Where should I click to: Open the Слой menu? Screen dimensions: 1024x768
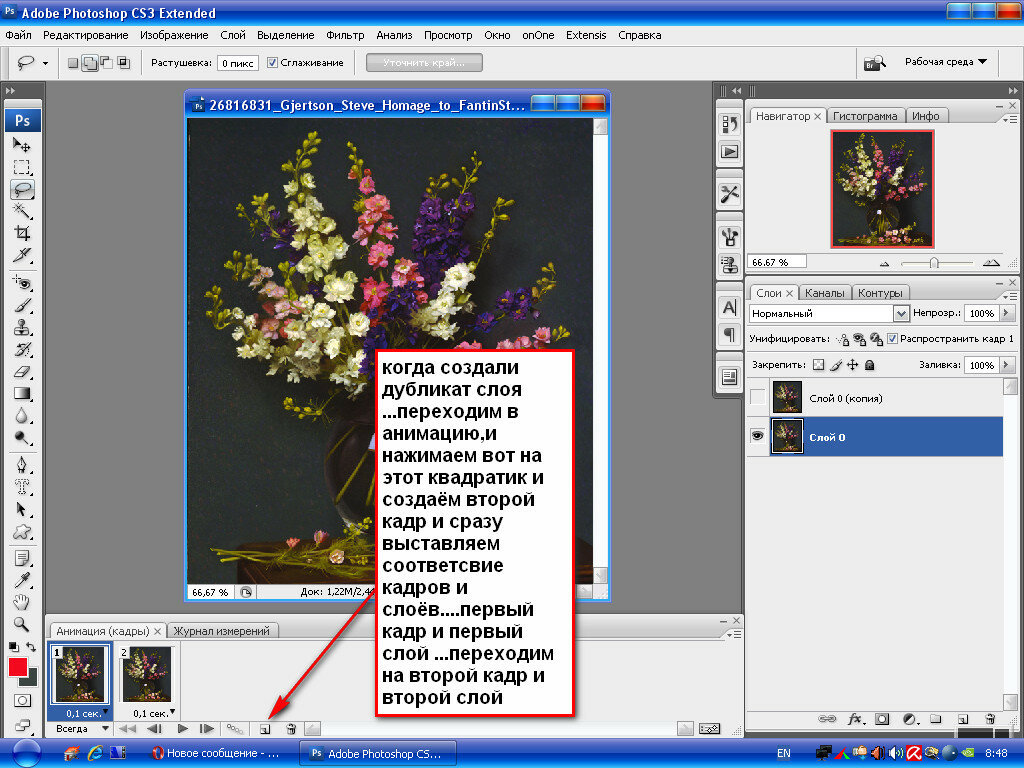click(x=233, y=35)
